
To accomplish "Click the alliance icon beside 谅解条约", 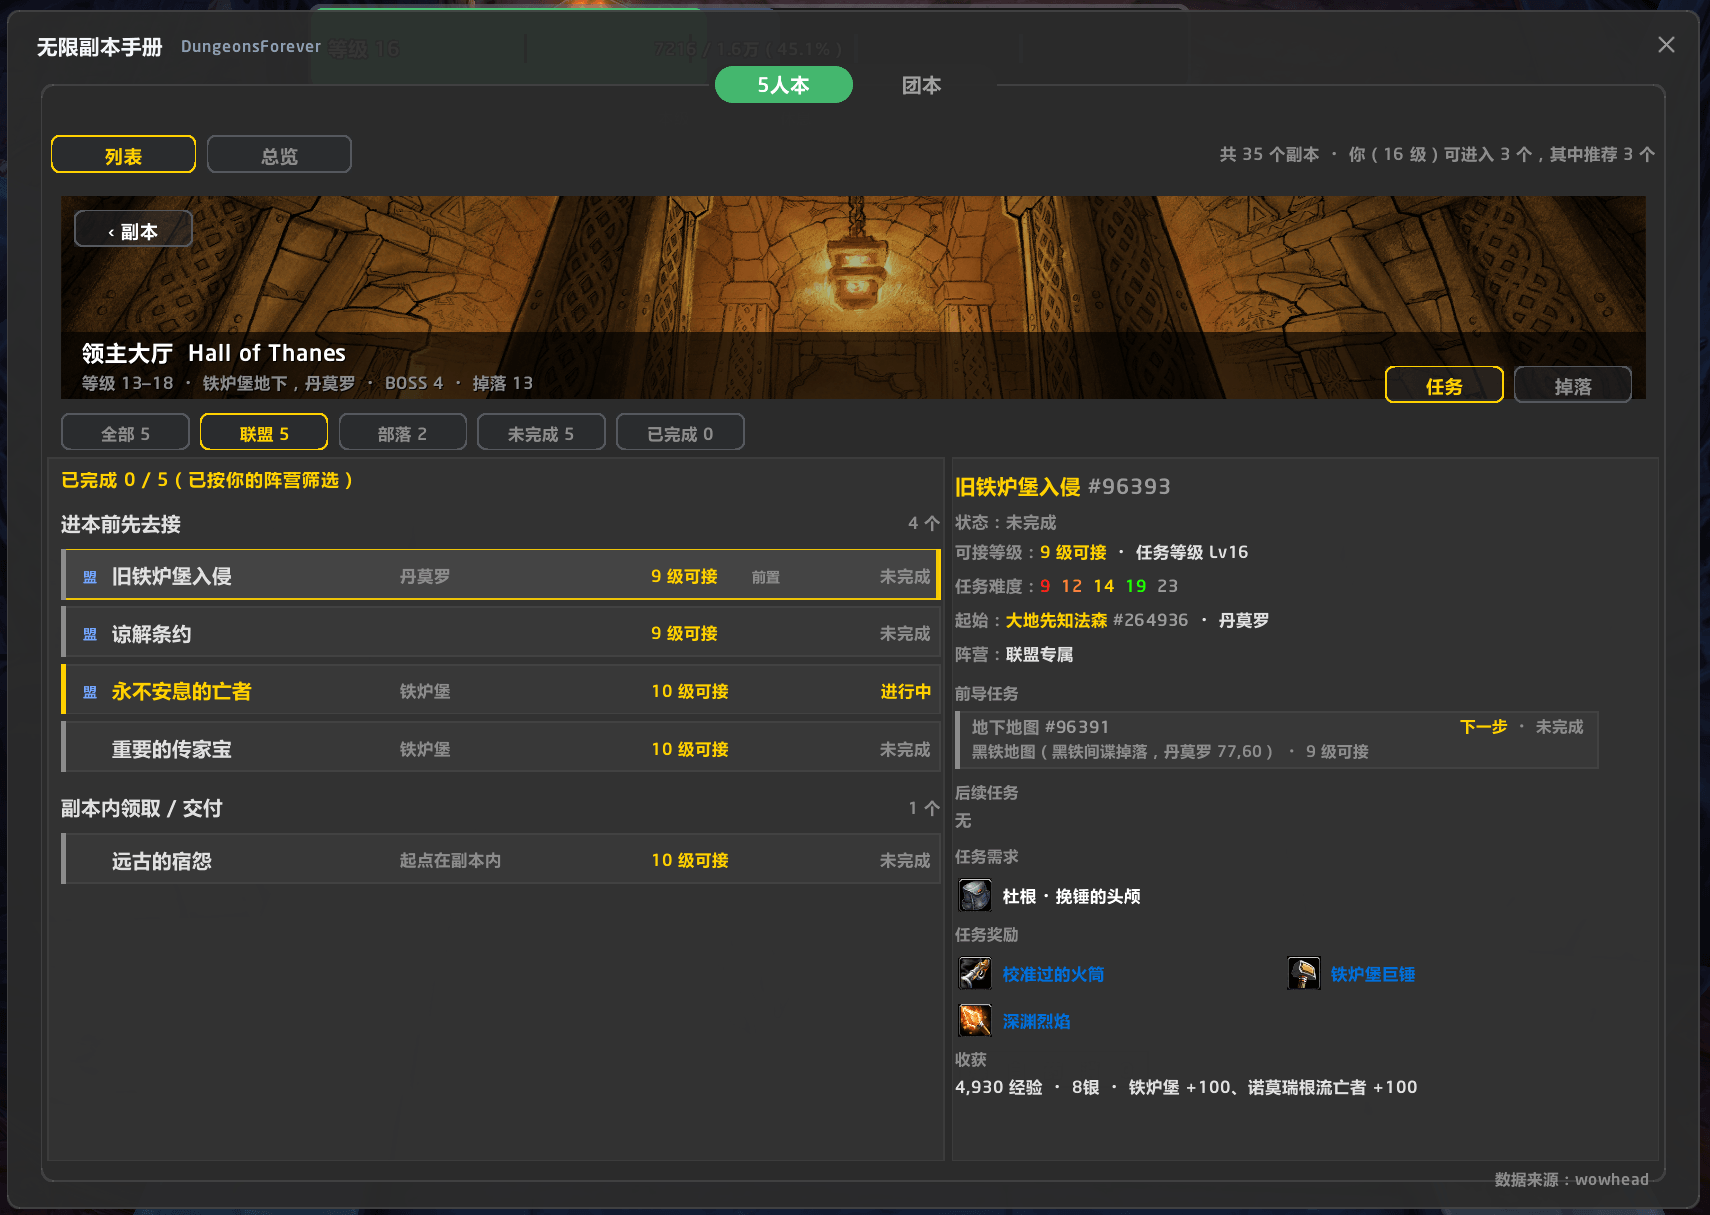I will coord(90,634).
